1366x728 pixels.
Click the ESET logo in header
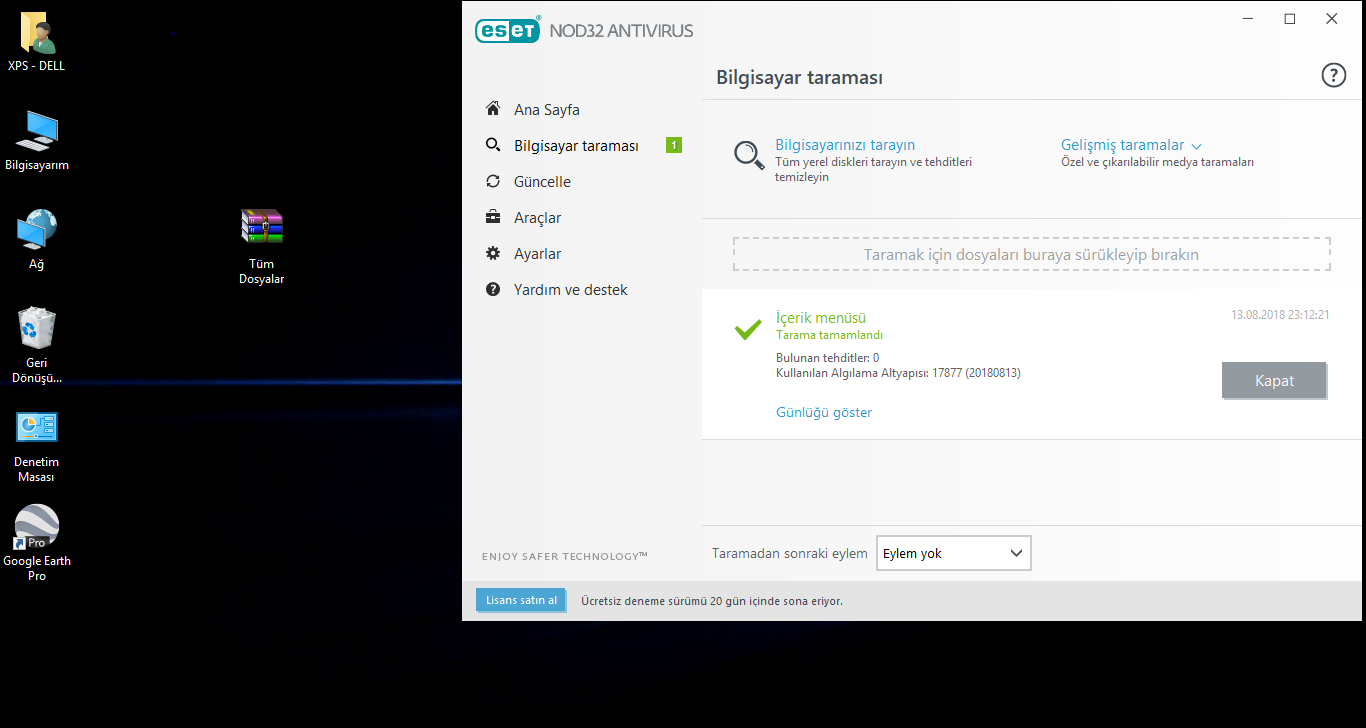click(508, 31)
